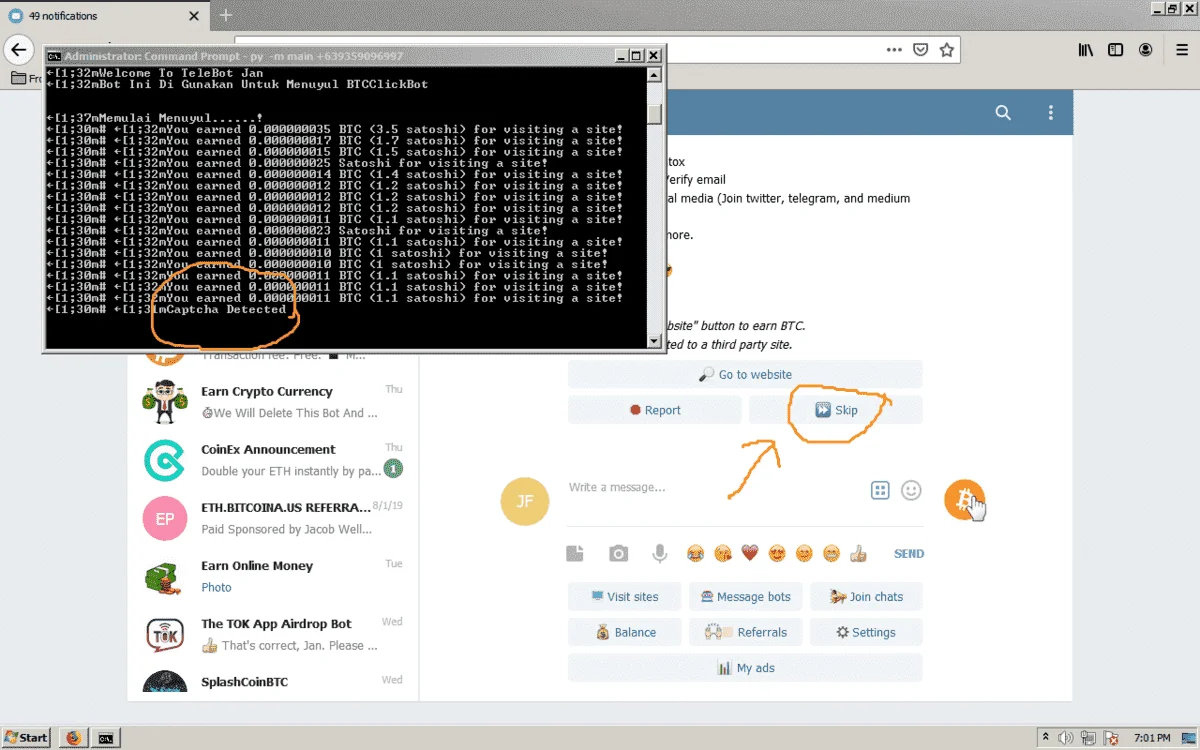Image resolution: width=1200 pixels, height=750 pixels.
Task: Search within the Telegram chat
Action: (x=1003, y=113)
